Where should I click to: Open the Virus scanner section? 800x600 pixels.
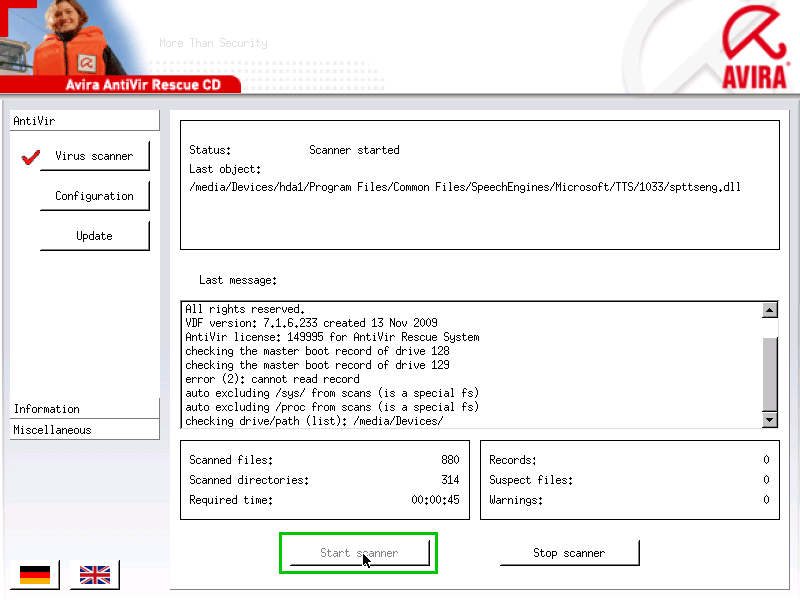[x=94, y=156]
